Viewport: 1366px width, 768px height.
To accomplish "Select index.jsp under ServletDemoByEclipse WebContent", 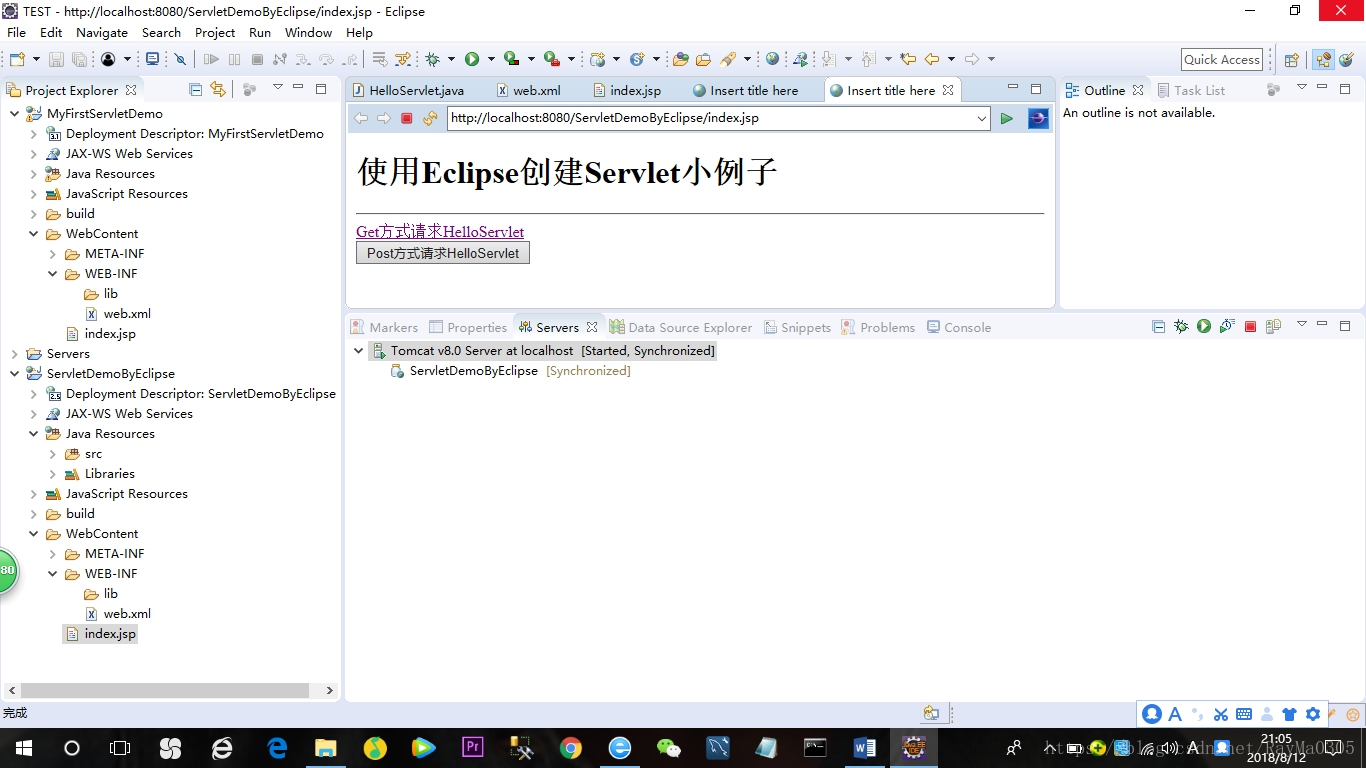I will pyautogui.click(x=100, y=634).
